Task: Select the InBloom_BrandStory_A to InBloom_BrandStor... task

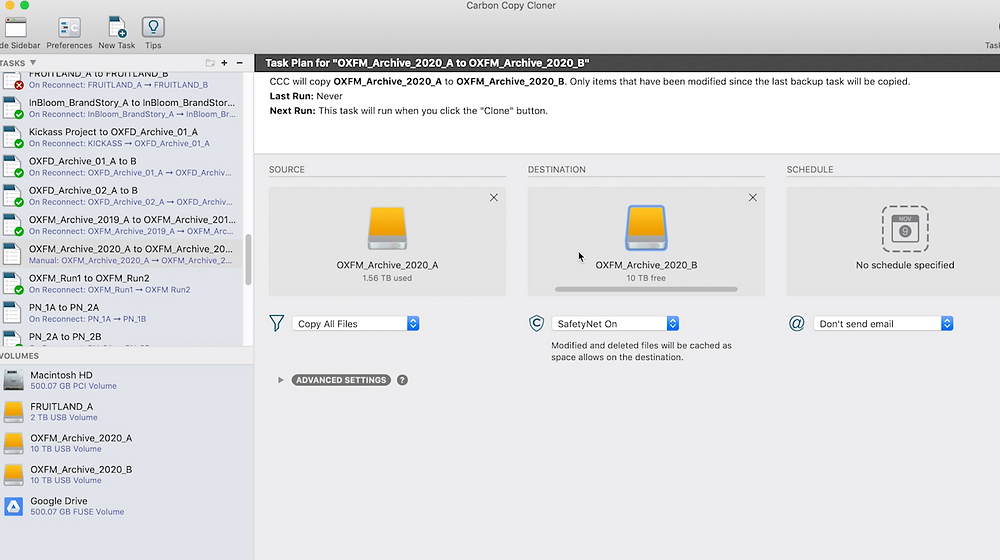Action: point(121,108)
